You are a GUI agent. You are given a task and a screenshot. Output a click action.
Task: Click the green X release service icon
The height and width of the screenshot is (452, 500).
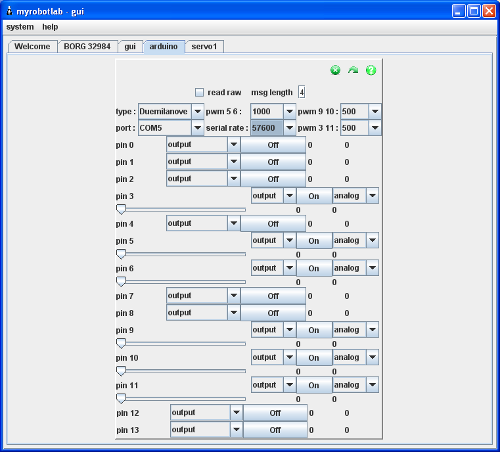click(335, 70)
